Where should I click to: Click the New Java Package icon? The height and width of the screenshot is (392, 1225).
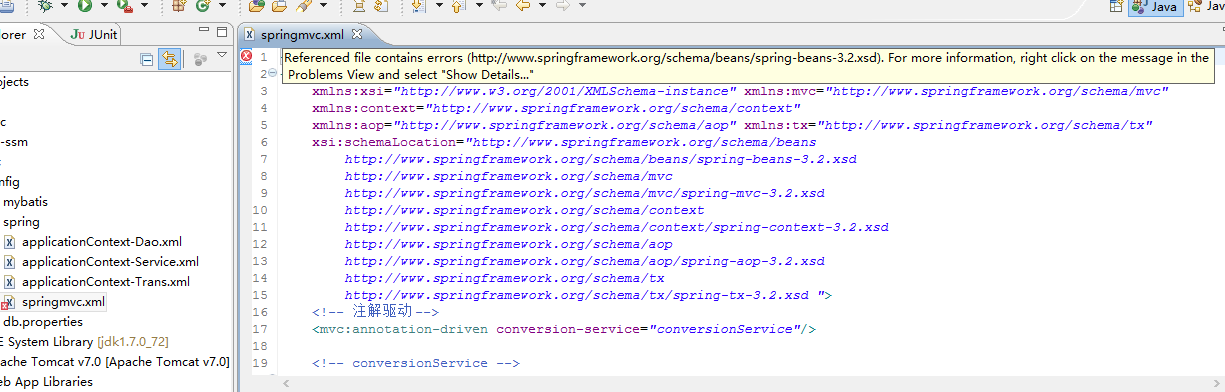coord(179,6)
